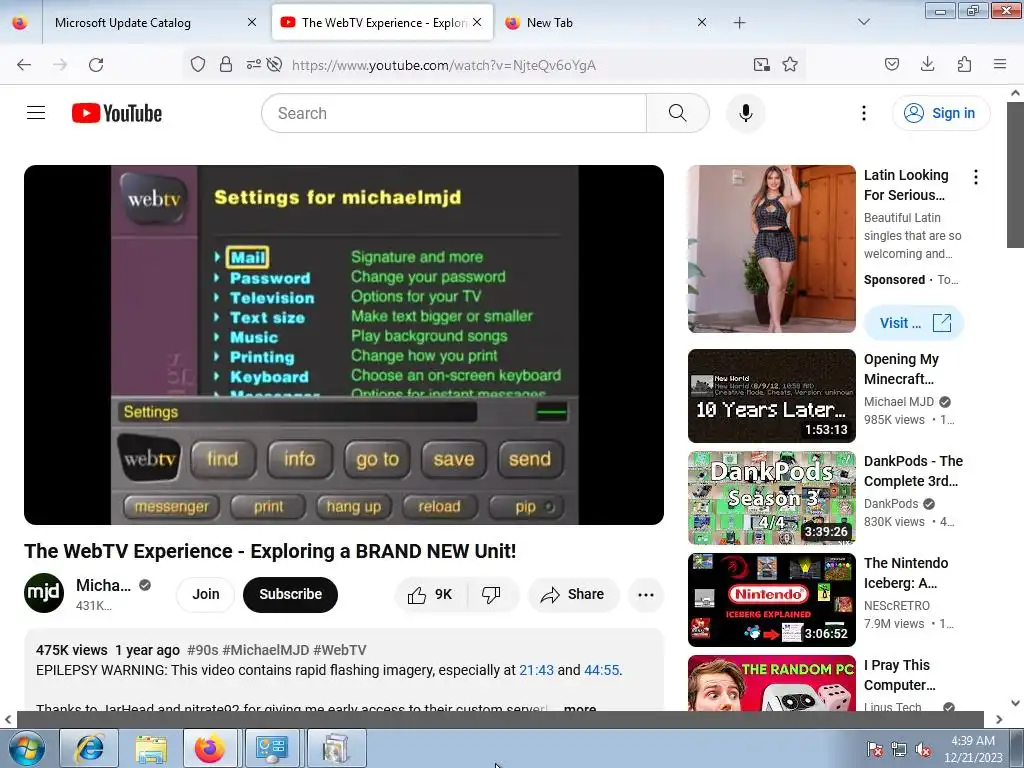Viewport: 1024px width, 768px height.
Task: Open the YouTube settings three-dot menu
Action: [864, 113]
